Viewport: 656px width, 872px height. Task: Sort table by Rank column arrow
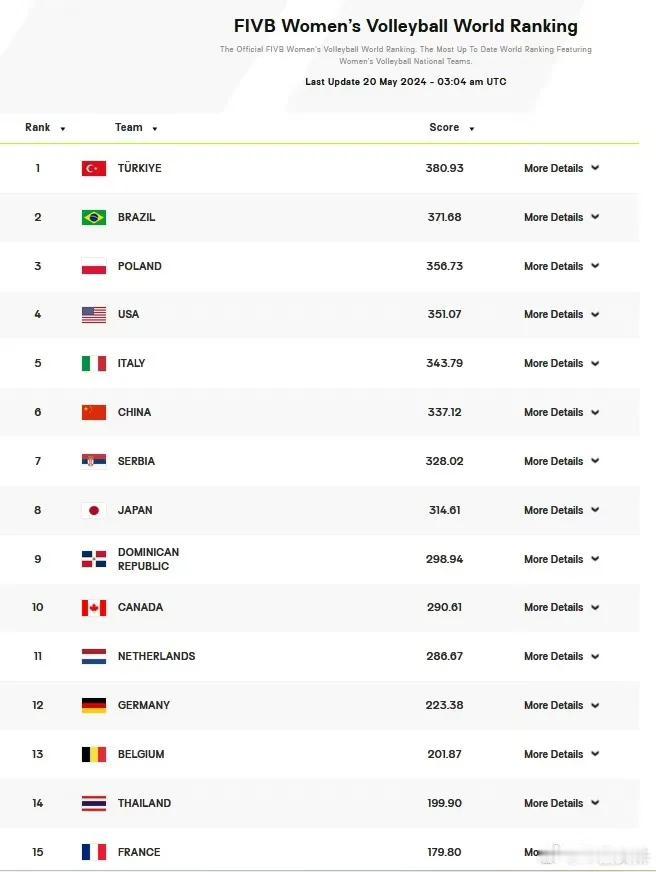click(x=63, y=128)
